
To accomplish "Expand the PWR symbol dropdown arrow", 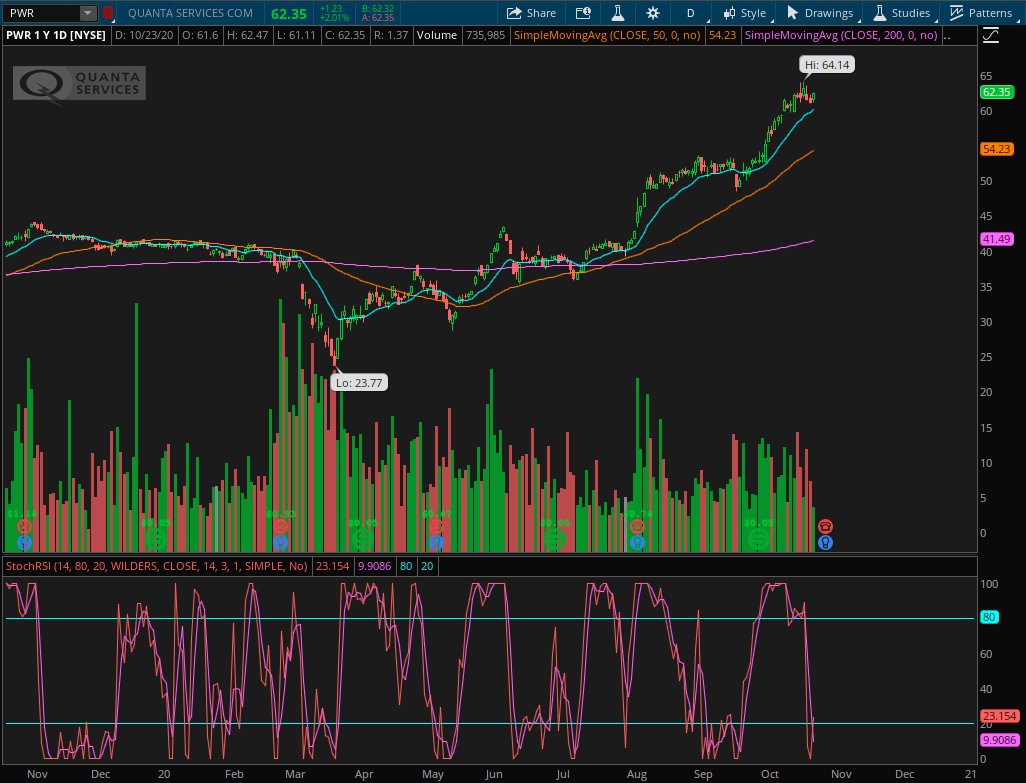I will tap(87, 13).
